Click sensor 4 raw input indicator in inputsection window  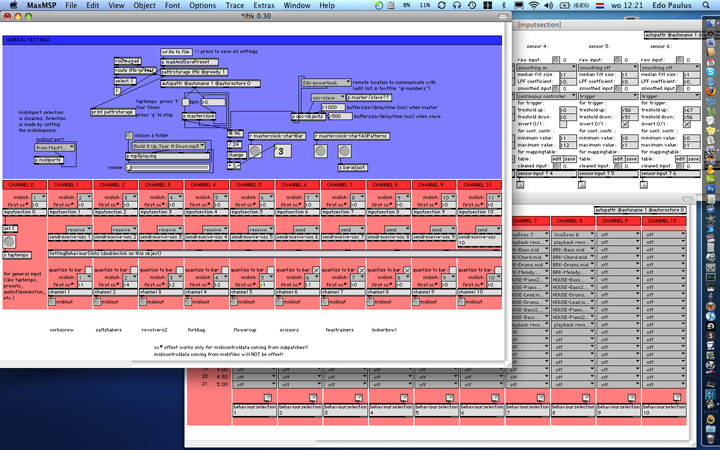tap(556, 60)
